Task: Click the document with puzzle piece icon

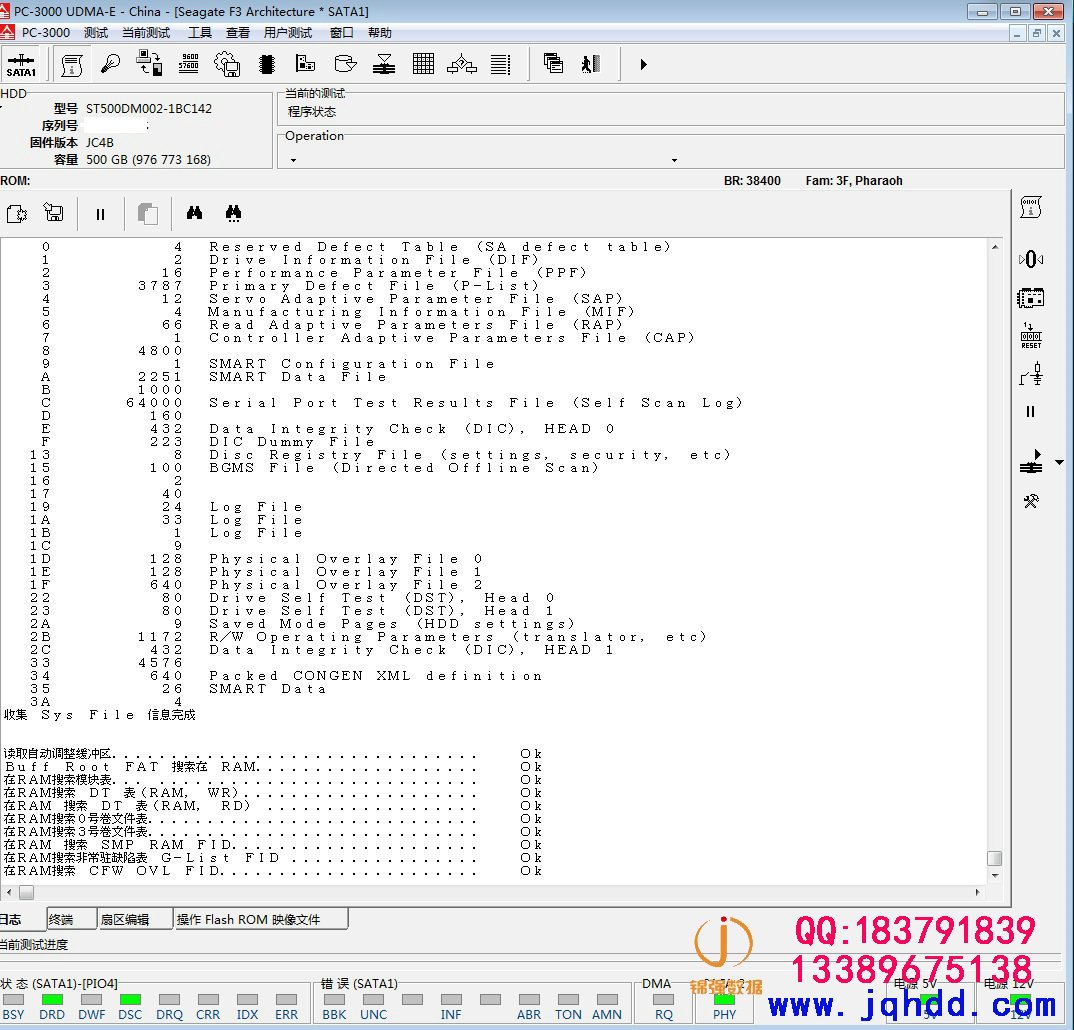Action: (16, 214)
